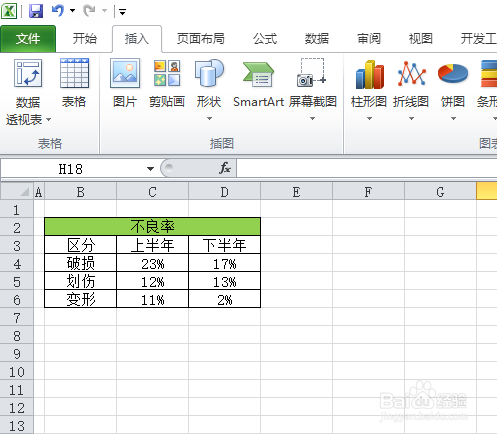Image resolution: width=497 pixels, height=434 pixels.
Task: Select the 下半年 header cell
Action: (x=224, y=245)
